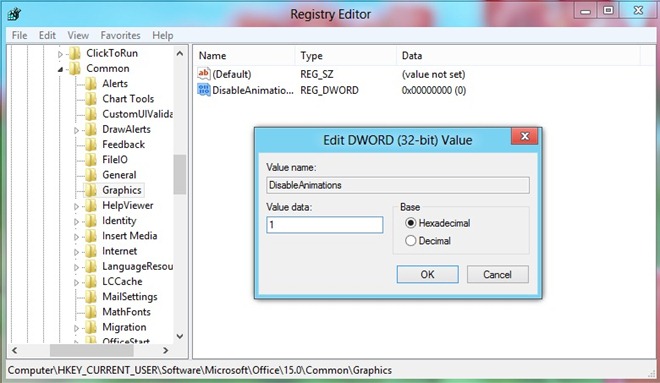Viewport: 660px width, 383px height.
Task: Click the Graphics folder icon in tree
Action: tap(91, 190)
